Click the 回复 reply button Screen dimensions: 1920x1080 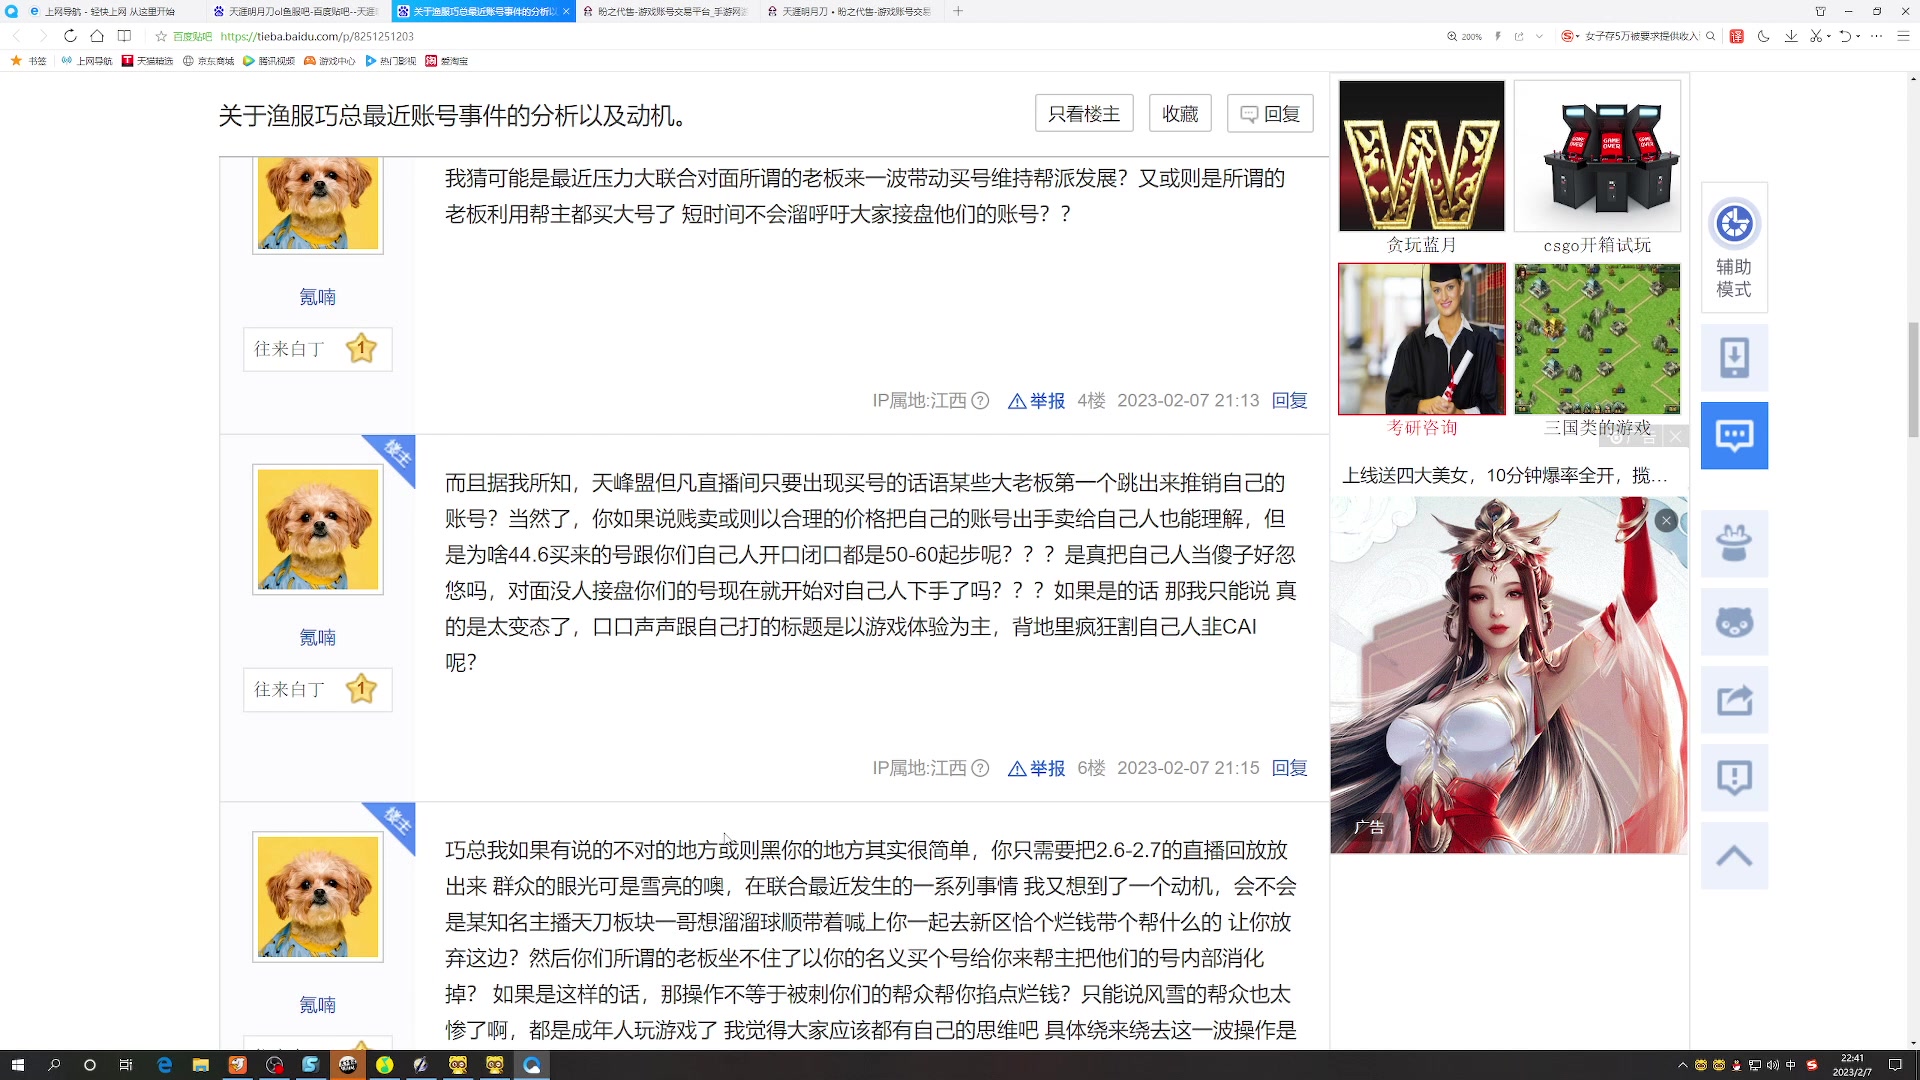tap(1270, 113)
